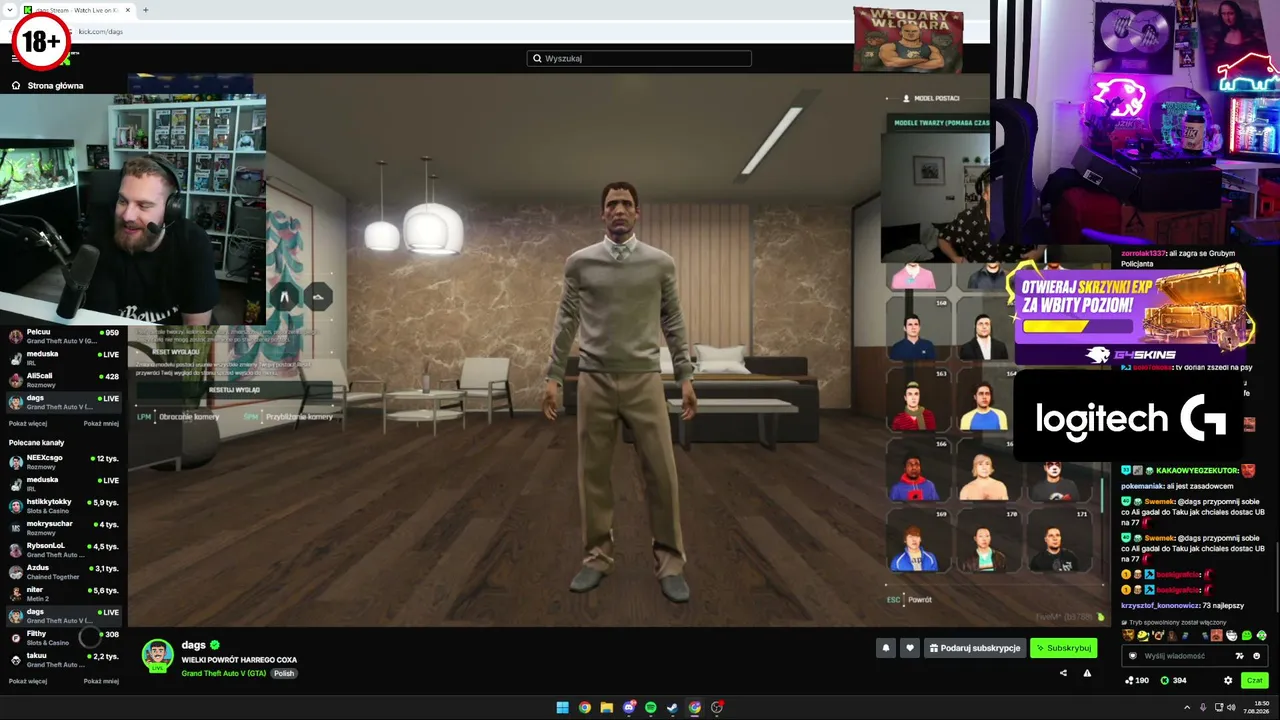Report the stream with the warning icon

(x=1087, y=673)
